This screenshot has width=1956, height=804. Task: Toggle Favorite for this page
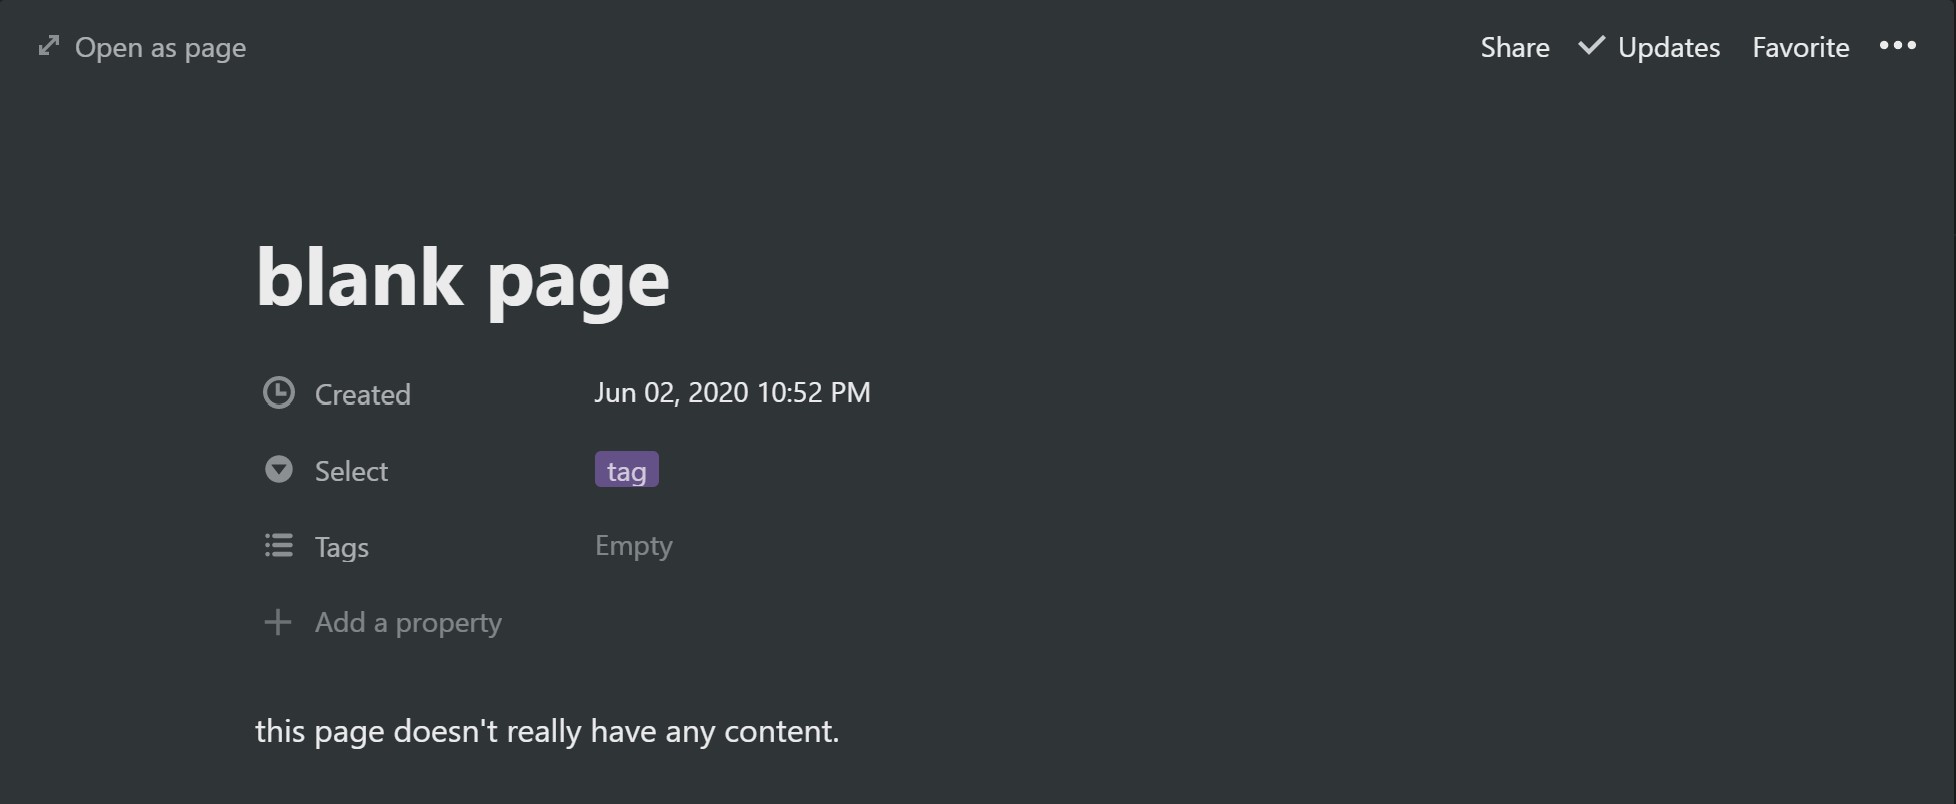pos(1801,47)
